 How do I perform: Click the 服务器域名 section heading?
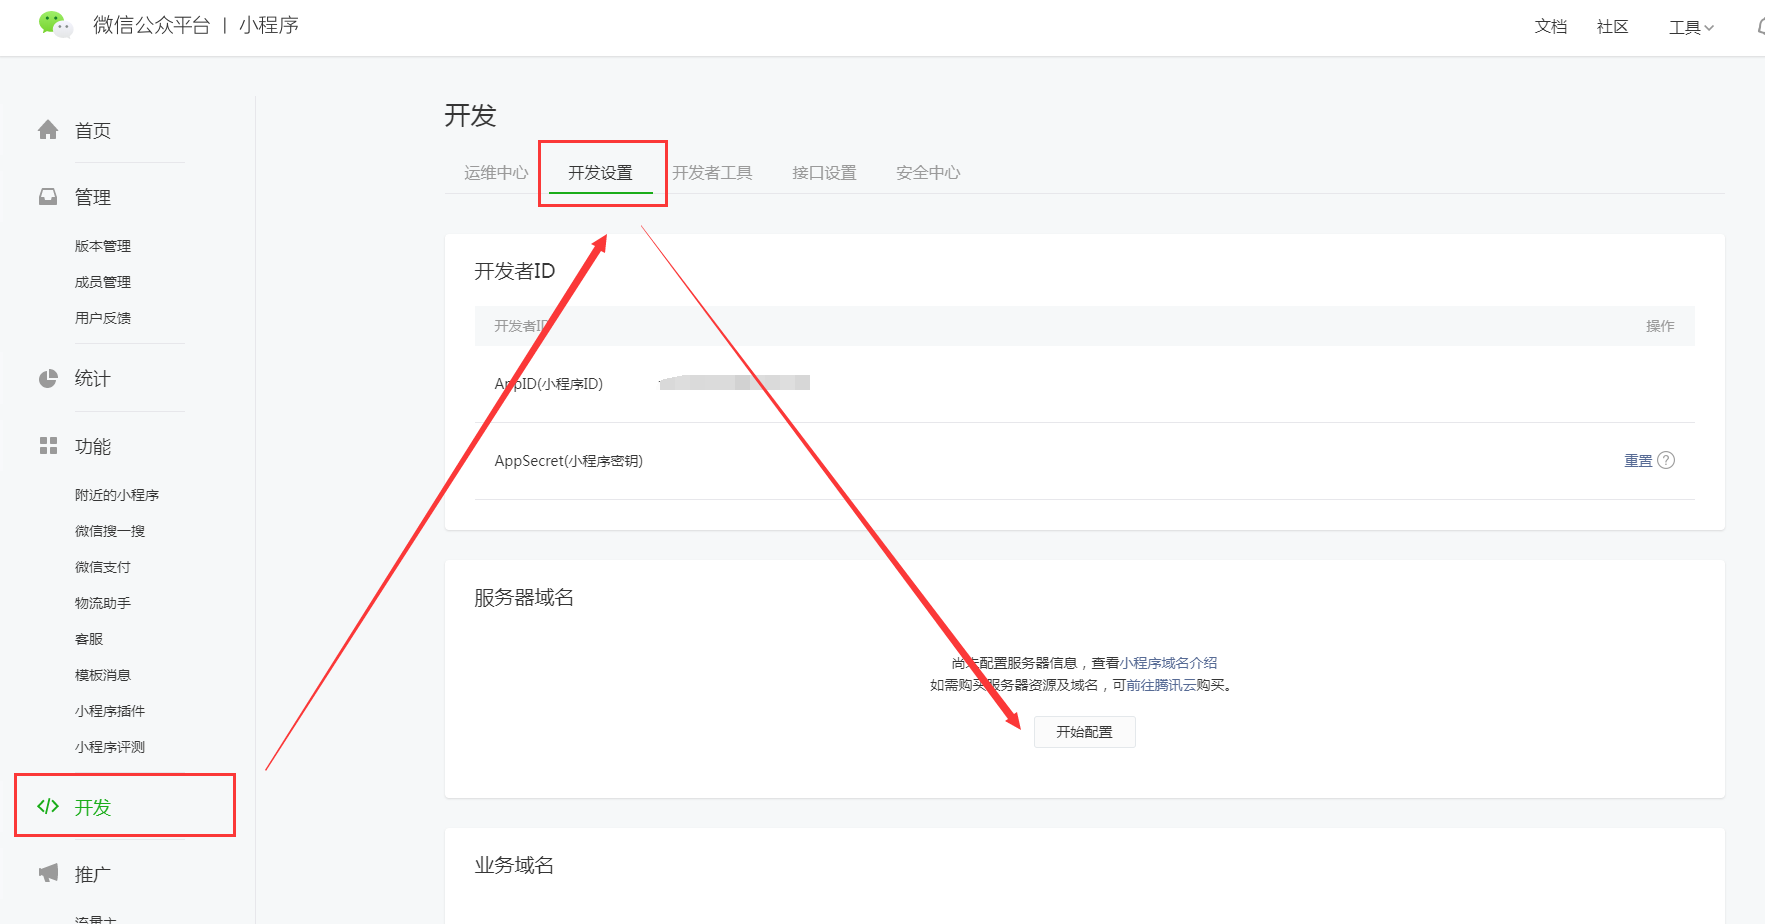pos(524,597)
